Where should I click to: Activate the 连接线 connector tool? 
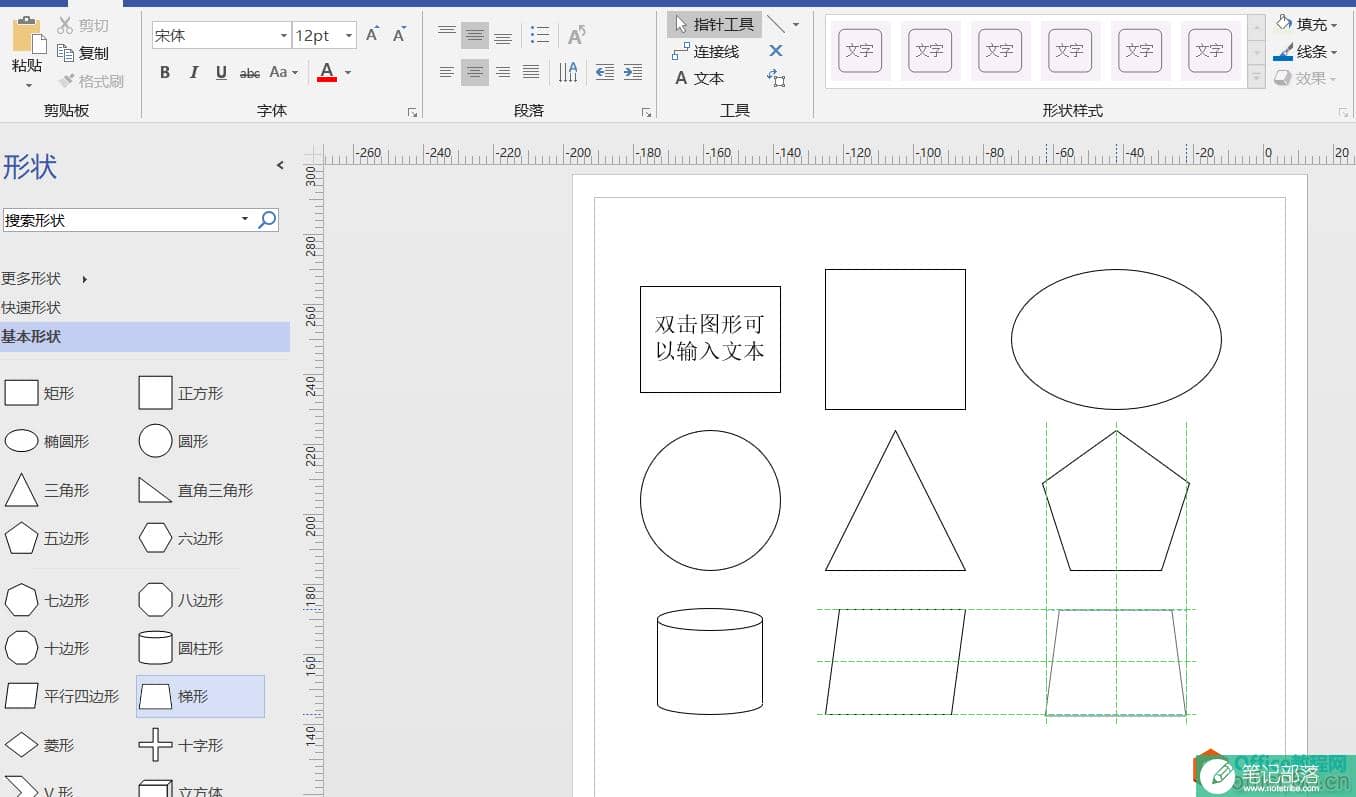[706, 51]
